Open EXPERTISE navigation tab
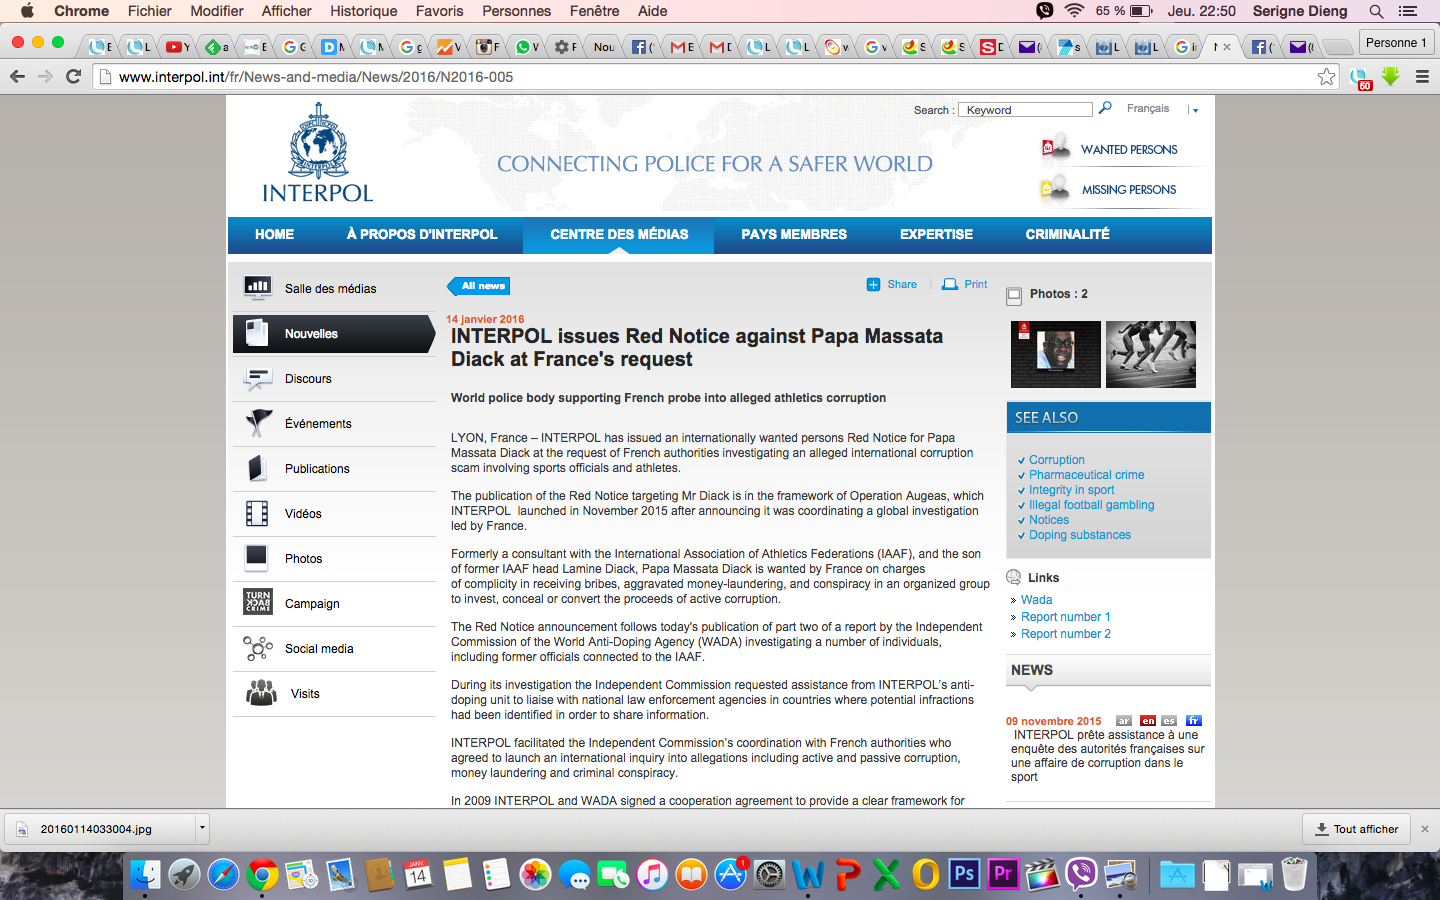The height and width of the screenshot is (900, 1440). [936, 234]
